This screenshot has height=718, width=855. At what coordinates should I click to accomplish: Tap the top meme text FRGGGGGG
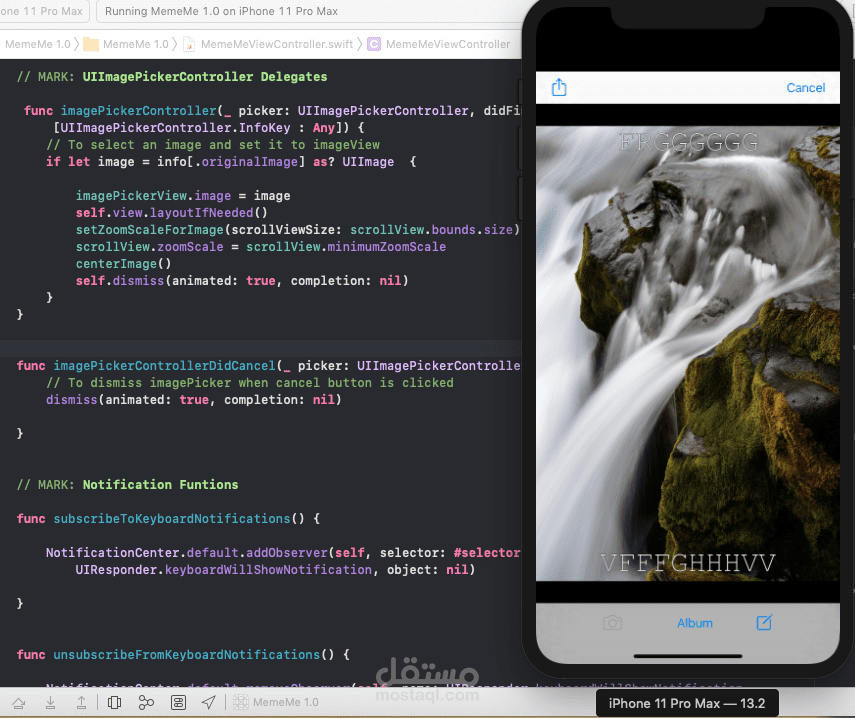pyautogui.click(x=688, y=143)
